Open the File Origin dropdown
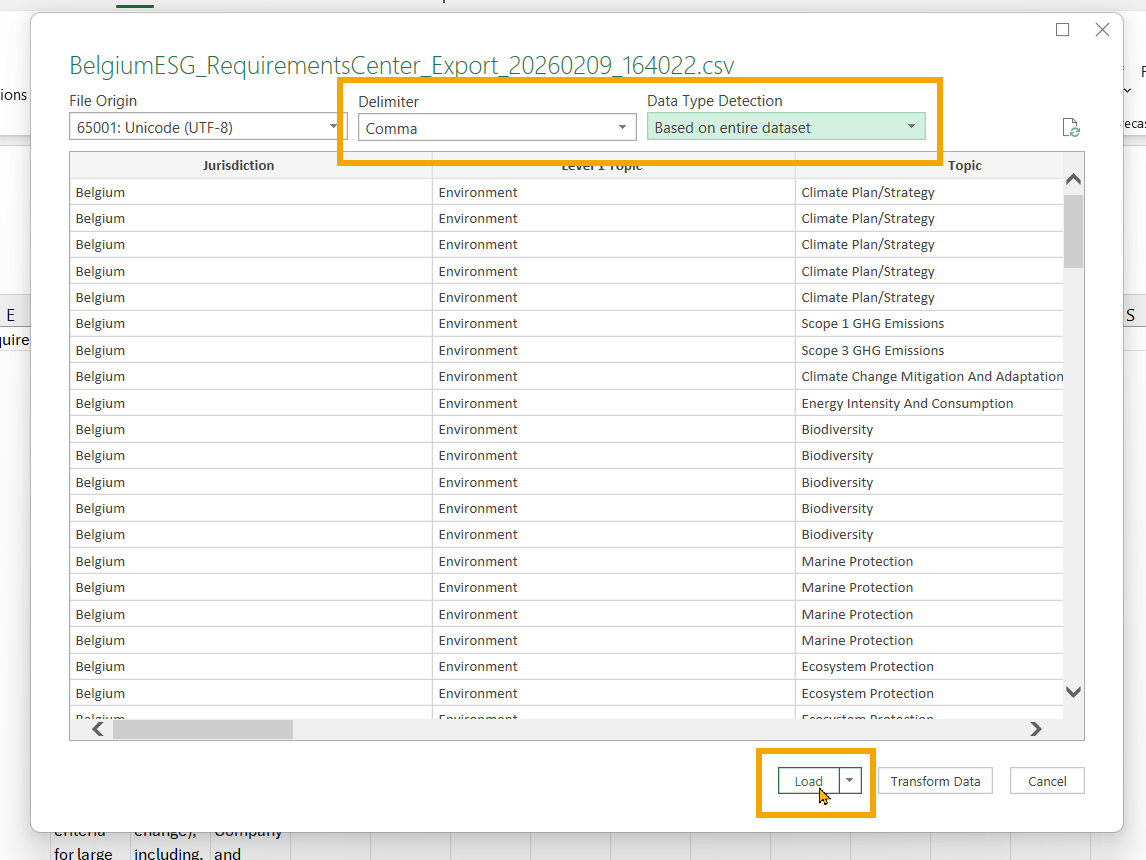The height and width of the screenshot is (860, 1146). (x=208, y=127)
